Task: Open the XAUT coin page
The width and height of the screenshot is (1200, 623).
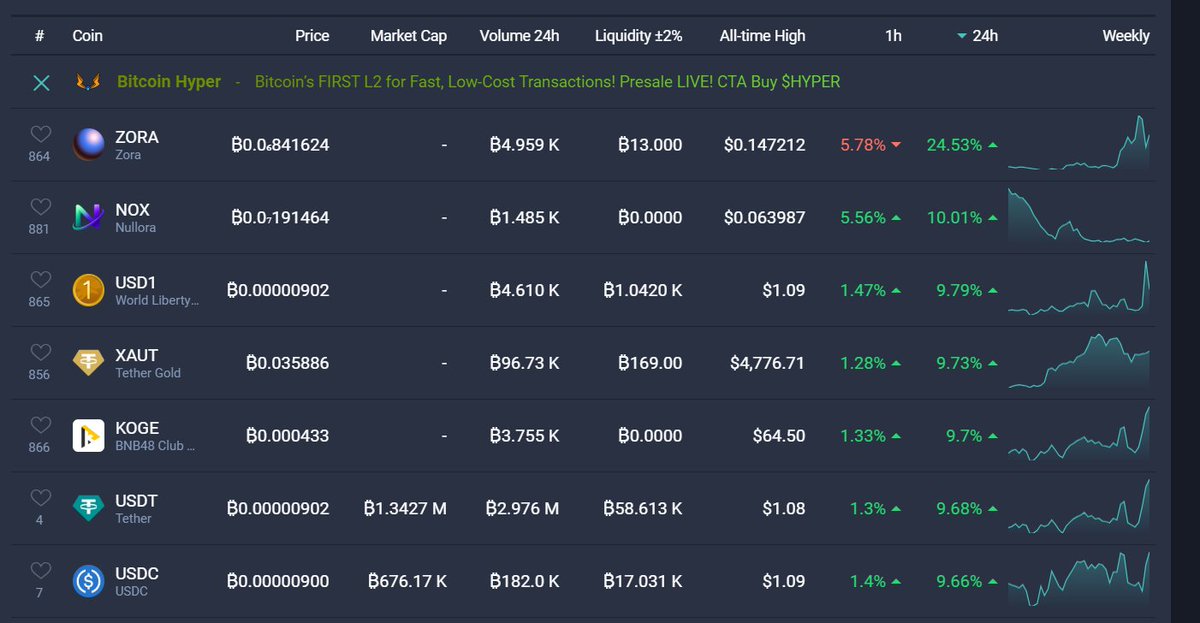Action: (x=137, y=355)
